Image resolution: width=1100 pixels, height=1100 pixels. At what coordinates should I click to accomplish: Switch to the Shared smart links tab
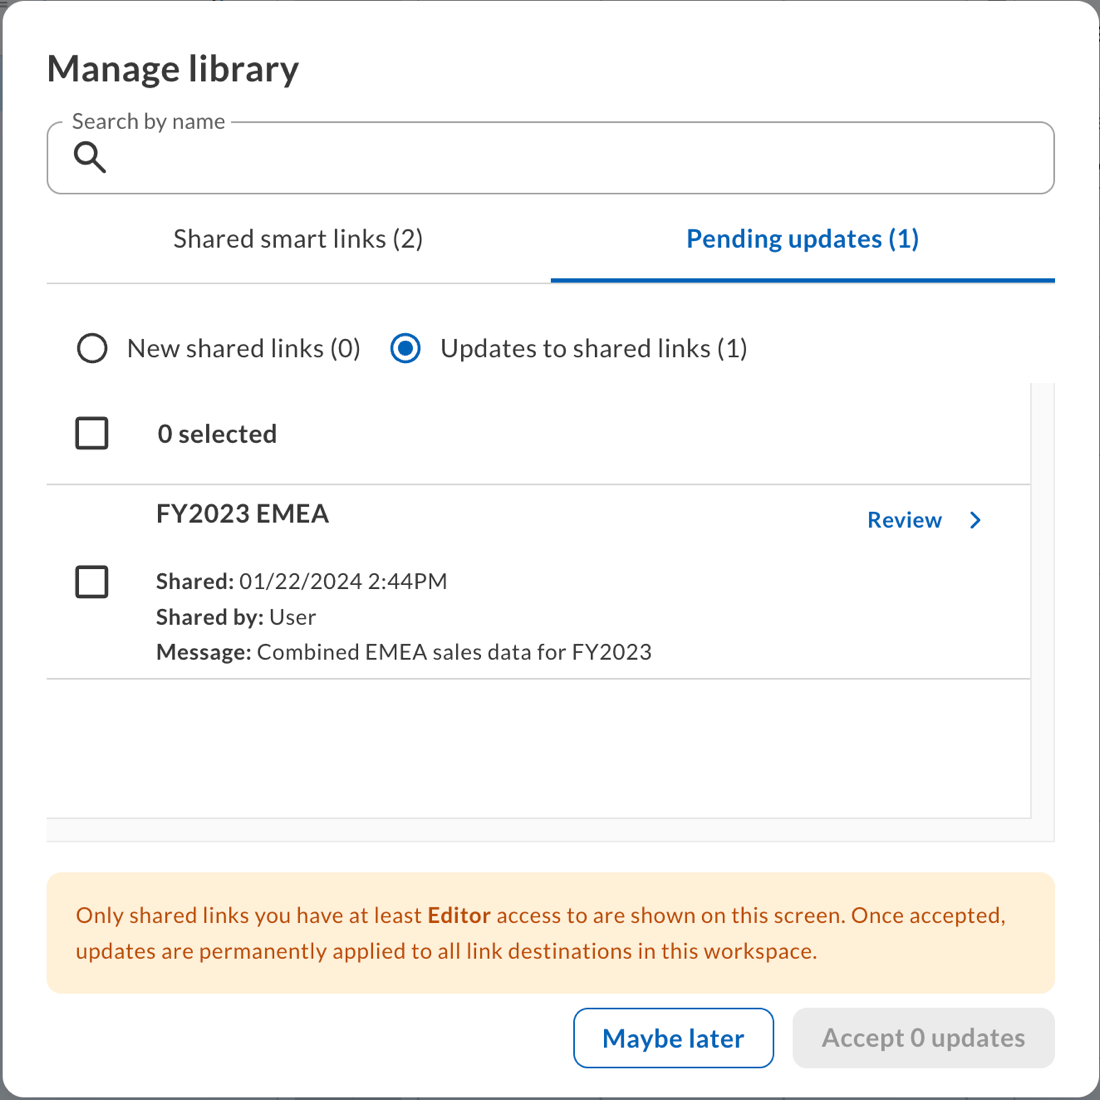point(297,238)
